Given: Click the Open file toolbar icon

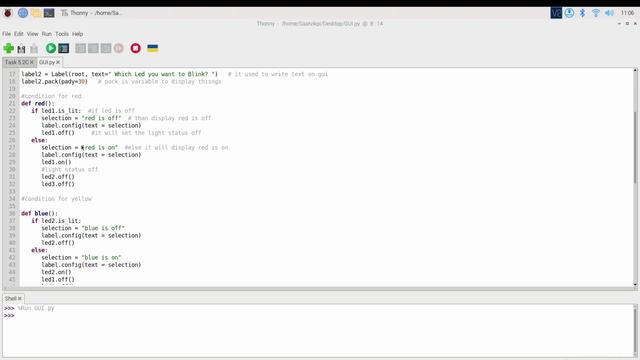Looking at the screenshot, I should coord(21,49).
